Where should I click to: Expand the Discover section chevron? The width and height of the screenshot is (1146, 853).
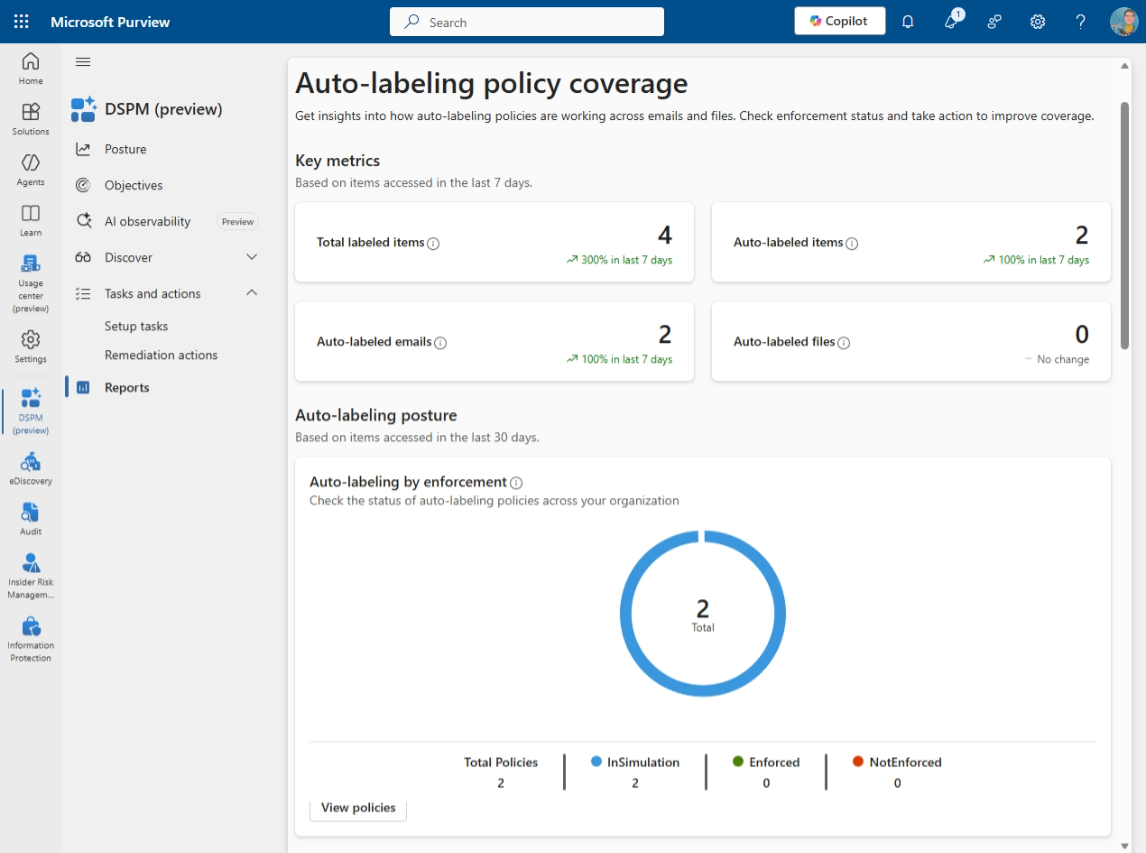[252, 257]
